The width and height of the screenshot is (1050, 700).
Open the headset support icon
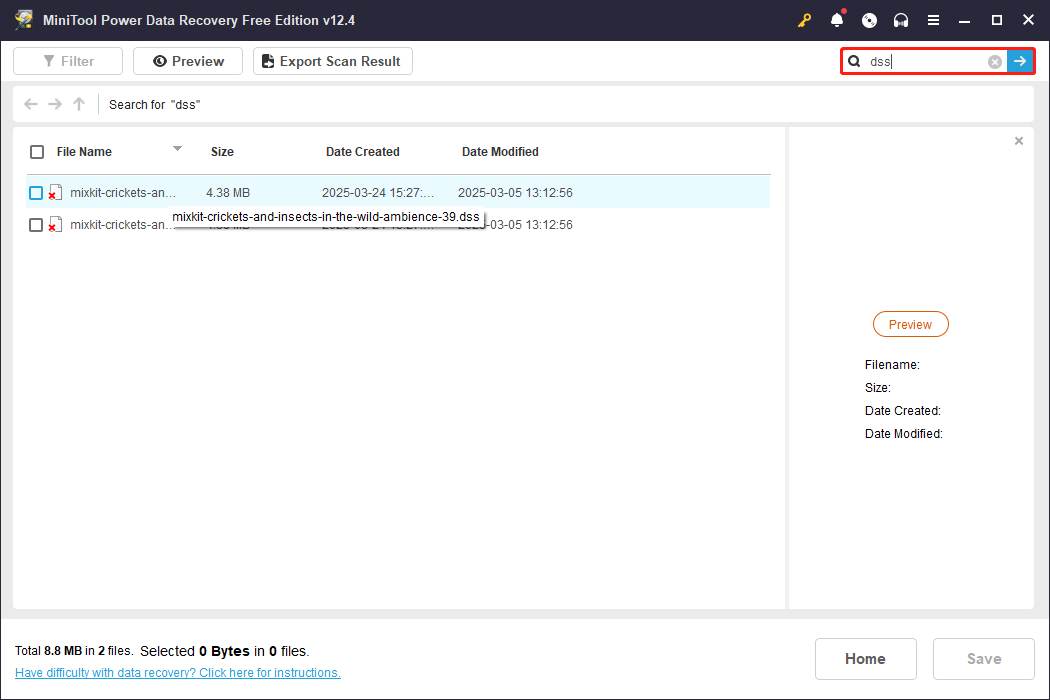(x=901, y=20)
